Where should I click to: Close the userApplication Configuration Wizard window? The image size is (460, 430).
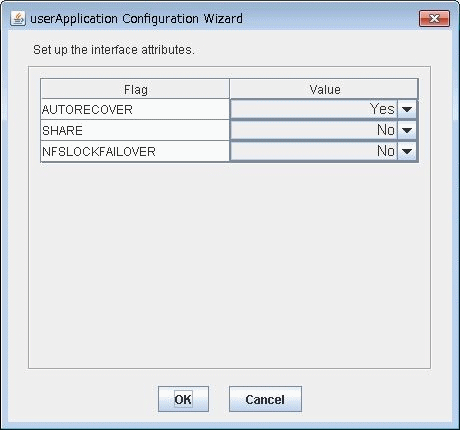pos(434,18)
